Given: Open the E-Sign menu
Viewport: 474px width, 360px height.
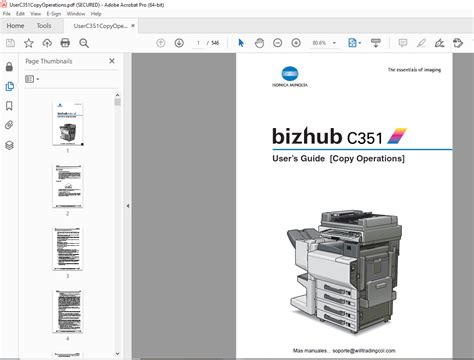Looking at the screenshot, I should [54, 14].
